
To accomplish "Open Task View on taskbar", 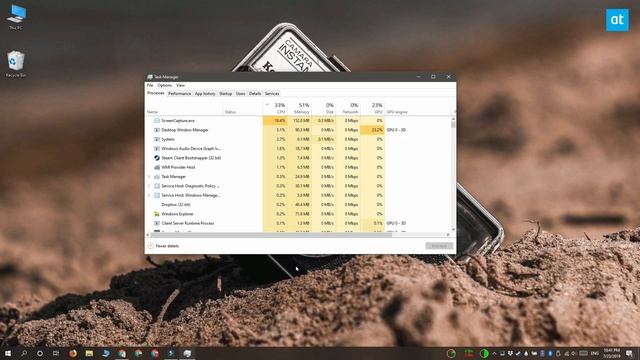I will click(x=56, y=353).
